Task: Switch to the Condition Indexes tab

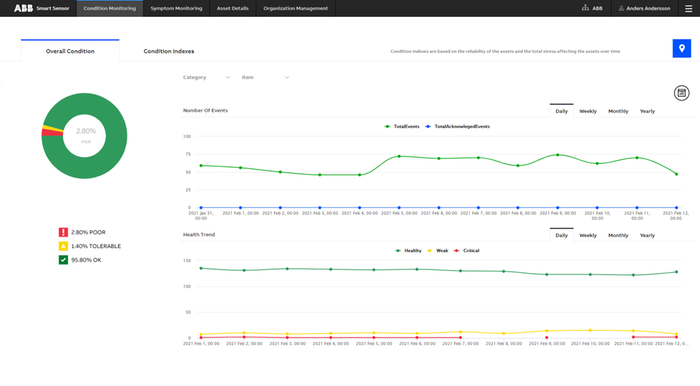Action: (169, 51)
